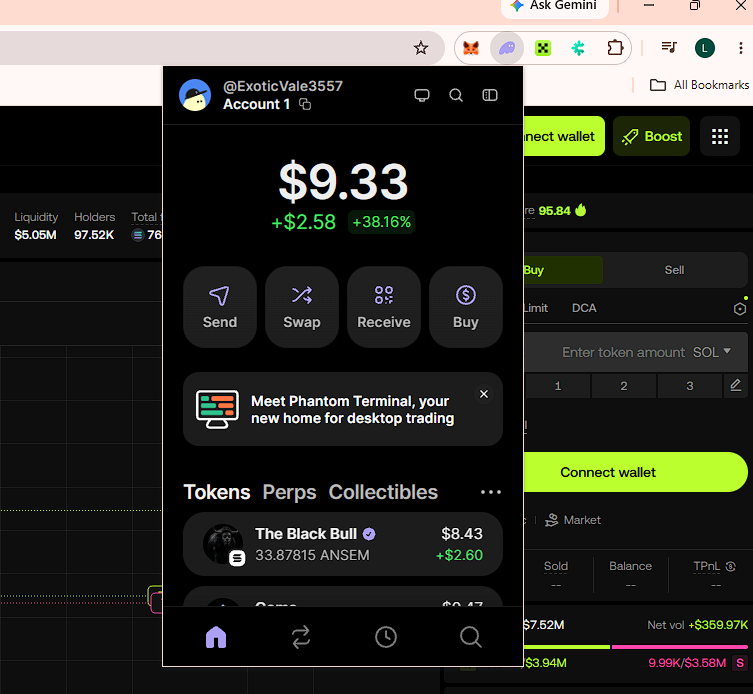Open The Black Bull token row
This screenshot has height=694, width=753.
(343, 544)
